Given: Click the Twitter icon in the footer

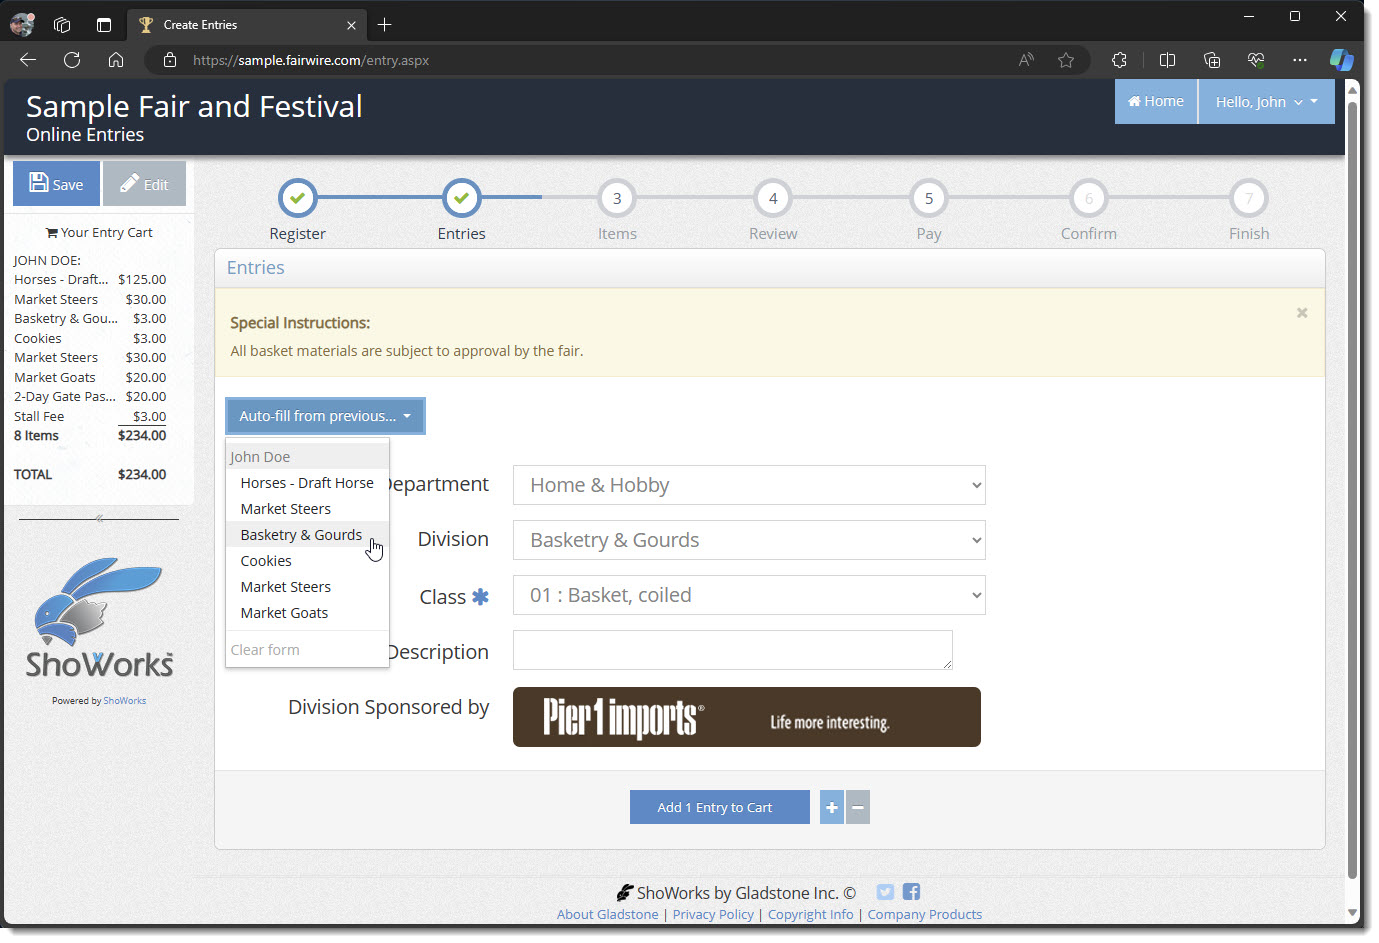Looking at the screenshot, I should pyautogui.click(x=885, y=892).
